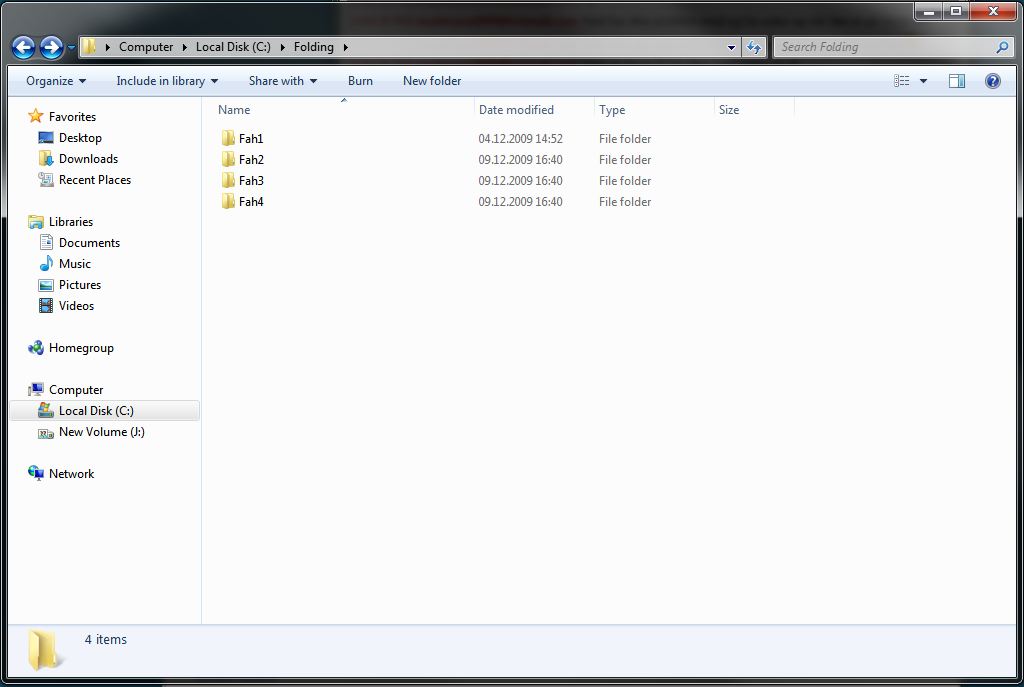Viewport: 1024px width, 687px height.
Task: Open the Pictures library
Action: click(80, 284)
